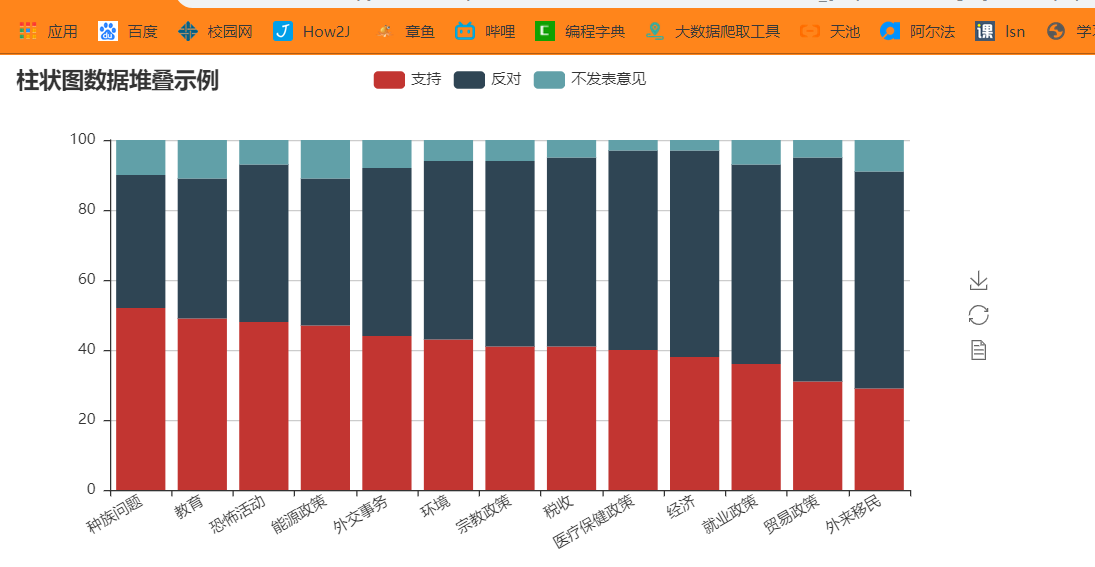
Task: Open the 天池 bookmark
Action: (830, 31)
